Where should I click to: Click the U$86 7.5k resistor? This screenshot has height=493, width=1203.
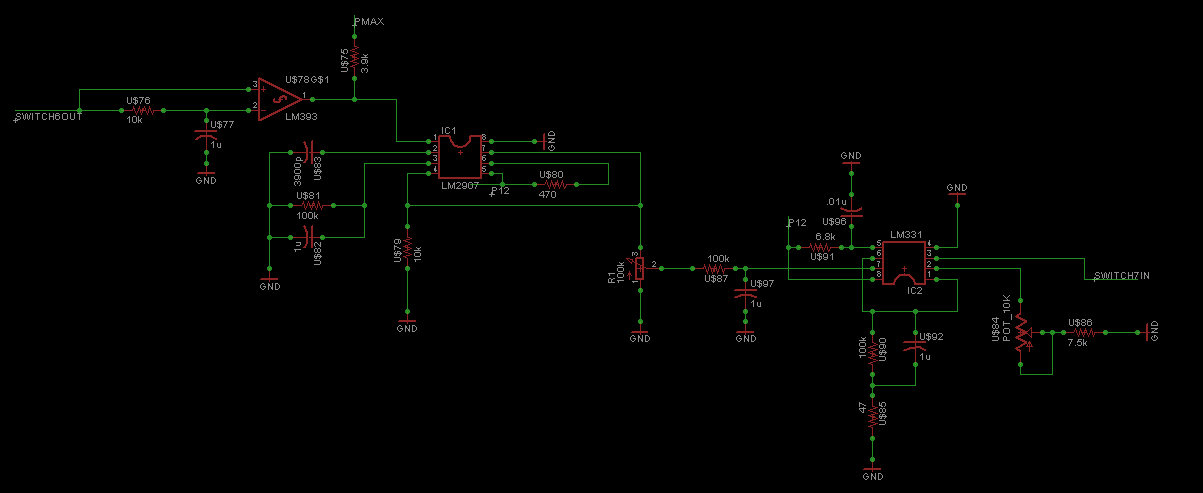pyautogui.click(x=1080, y=331)
